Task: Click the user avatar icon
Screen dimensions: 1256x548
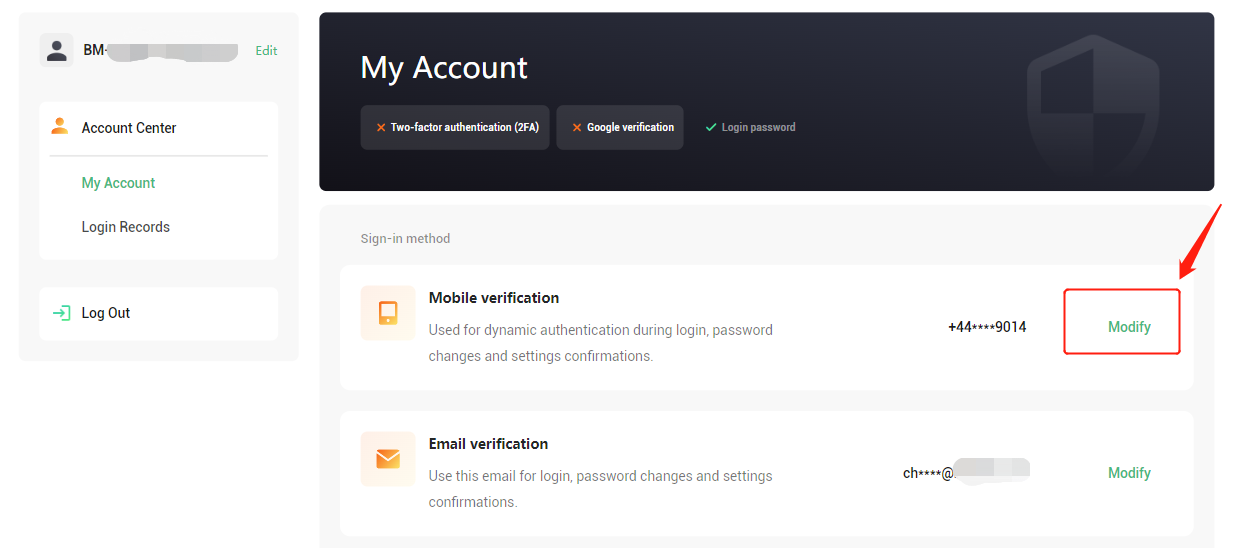Action: tap(57, 50)
